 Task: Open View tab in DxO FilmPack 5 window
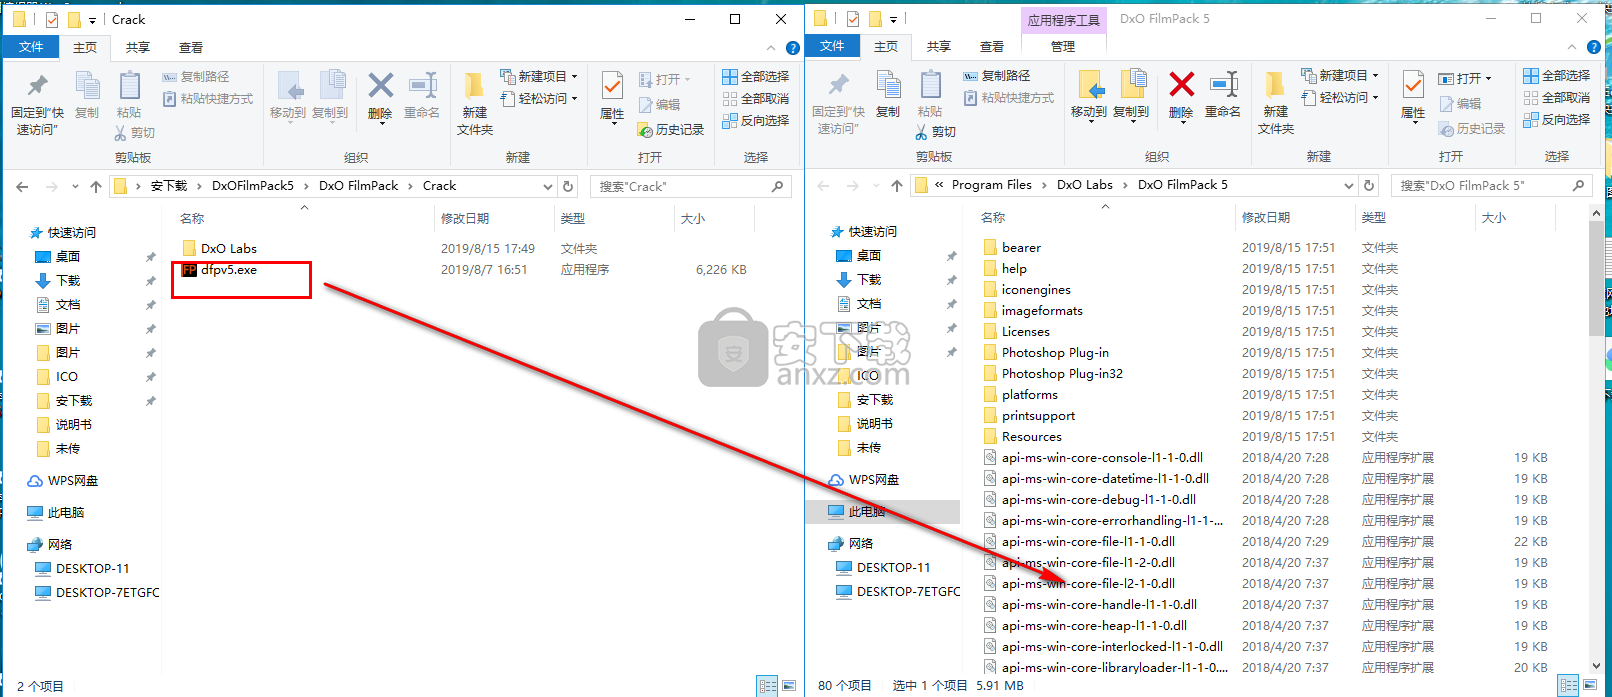click(x=992, y=46)
